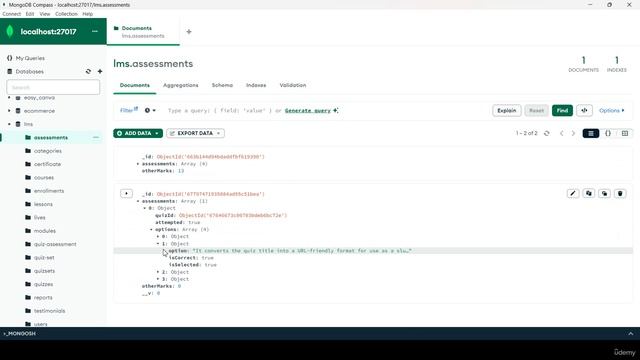The height and width of the screenshot is (360, 640).
Task: Focus the database search field
Action: (x=53, y=87)
